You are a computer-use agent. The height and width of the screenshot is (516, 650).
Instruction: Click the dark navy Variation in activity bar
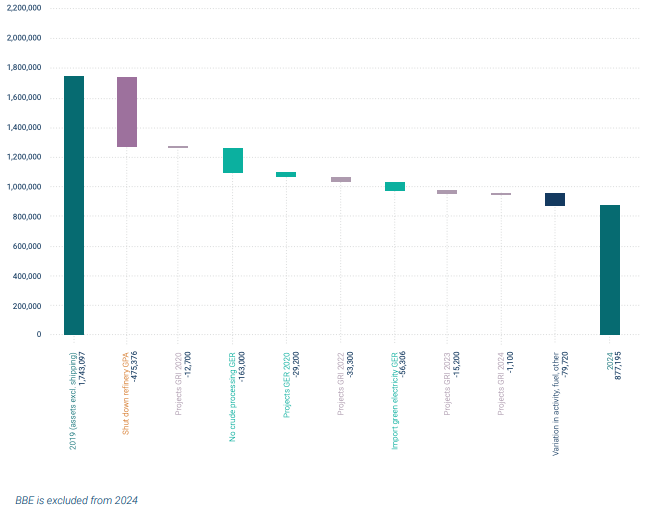[555, 199]
